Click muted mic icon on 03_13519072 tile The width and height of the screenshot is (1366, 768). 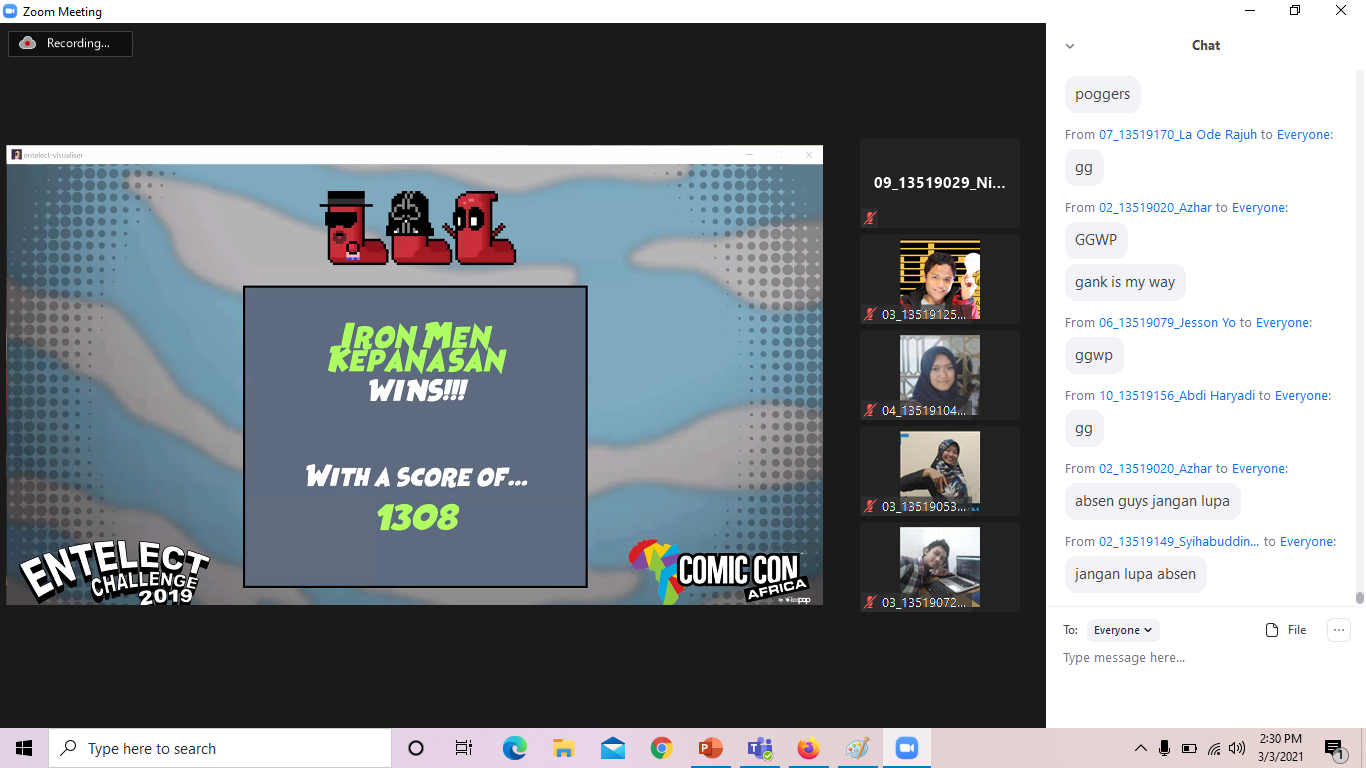(x=870, y=602)
